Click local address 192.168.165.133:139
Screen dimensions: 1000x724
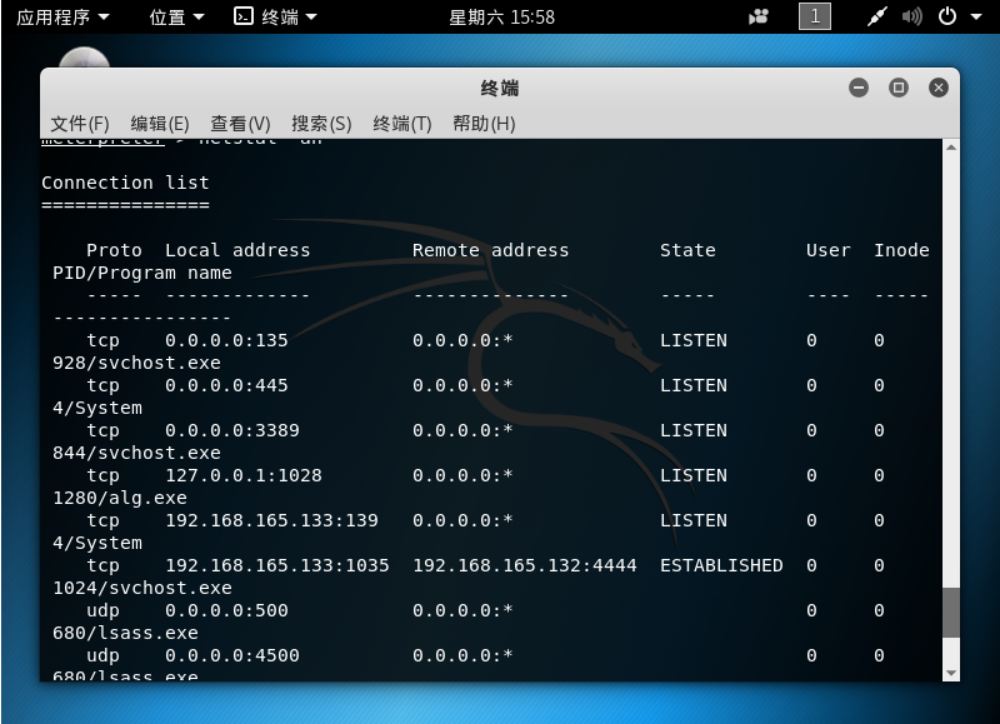click(272, 521)
